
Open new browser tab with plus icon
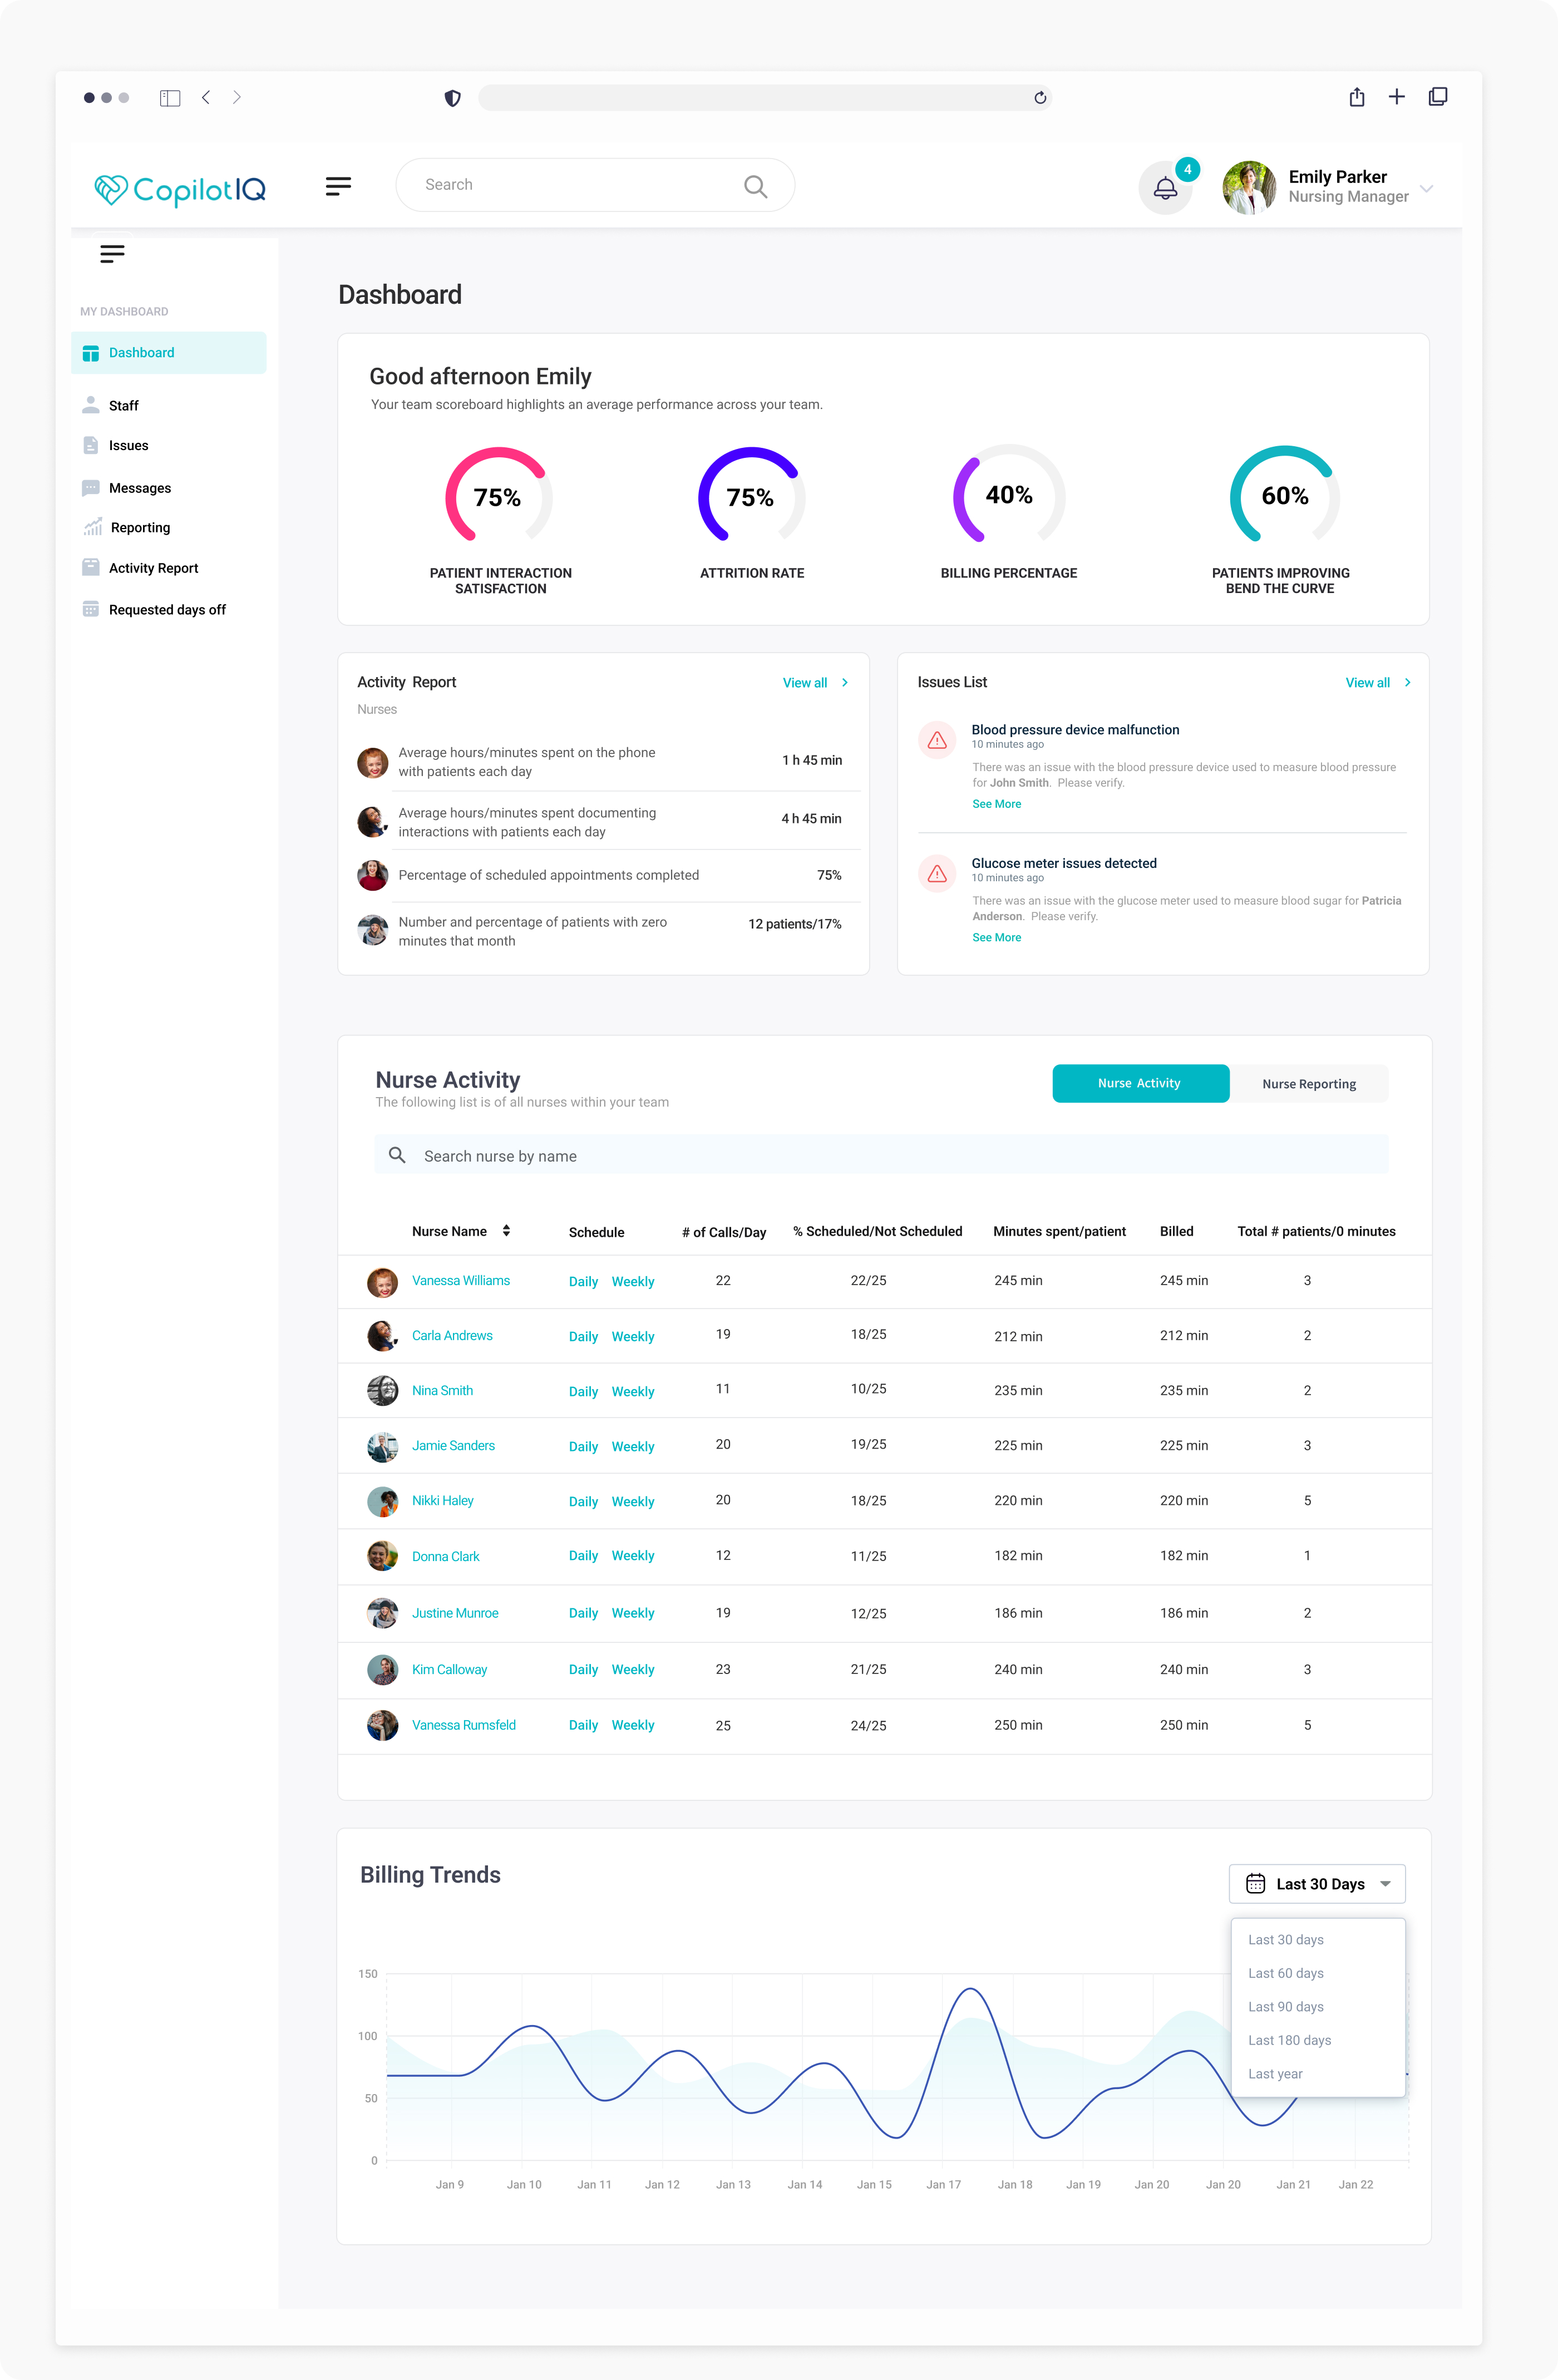pos(1396,97)
